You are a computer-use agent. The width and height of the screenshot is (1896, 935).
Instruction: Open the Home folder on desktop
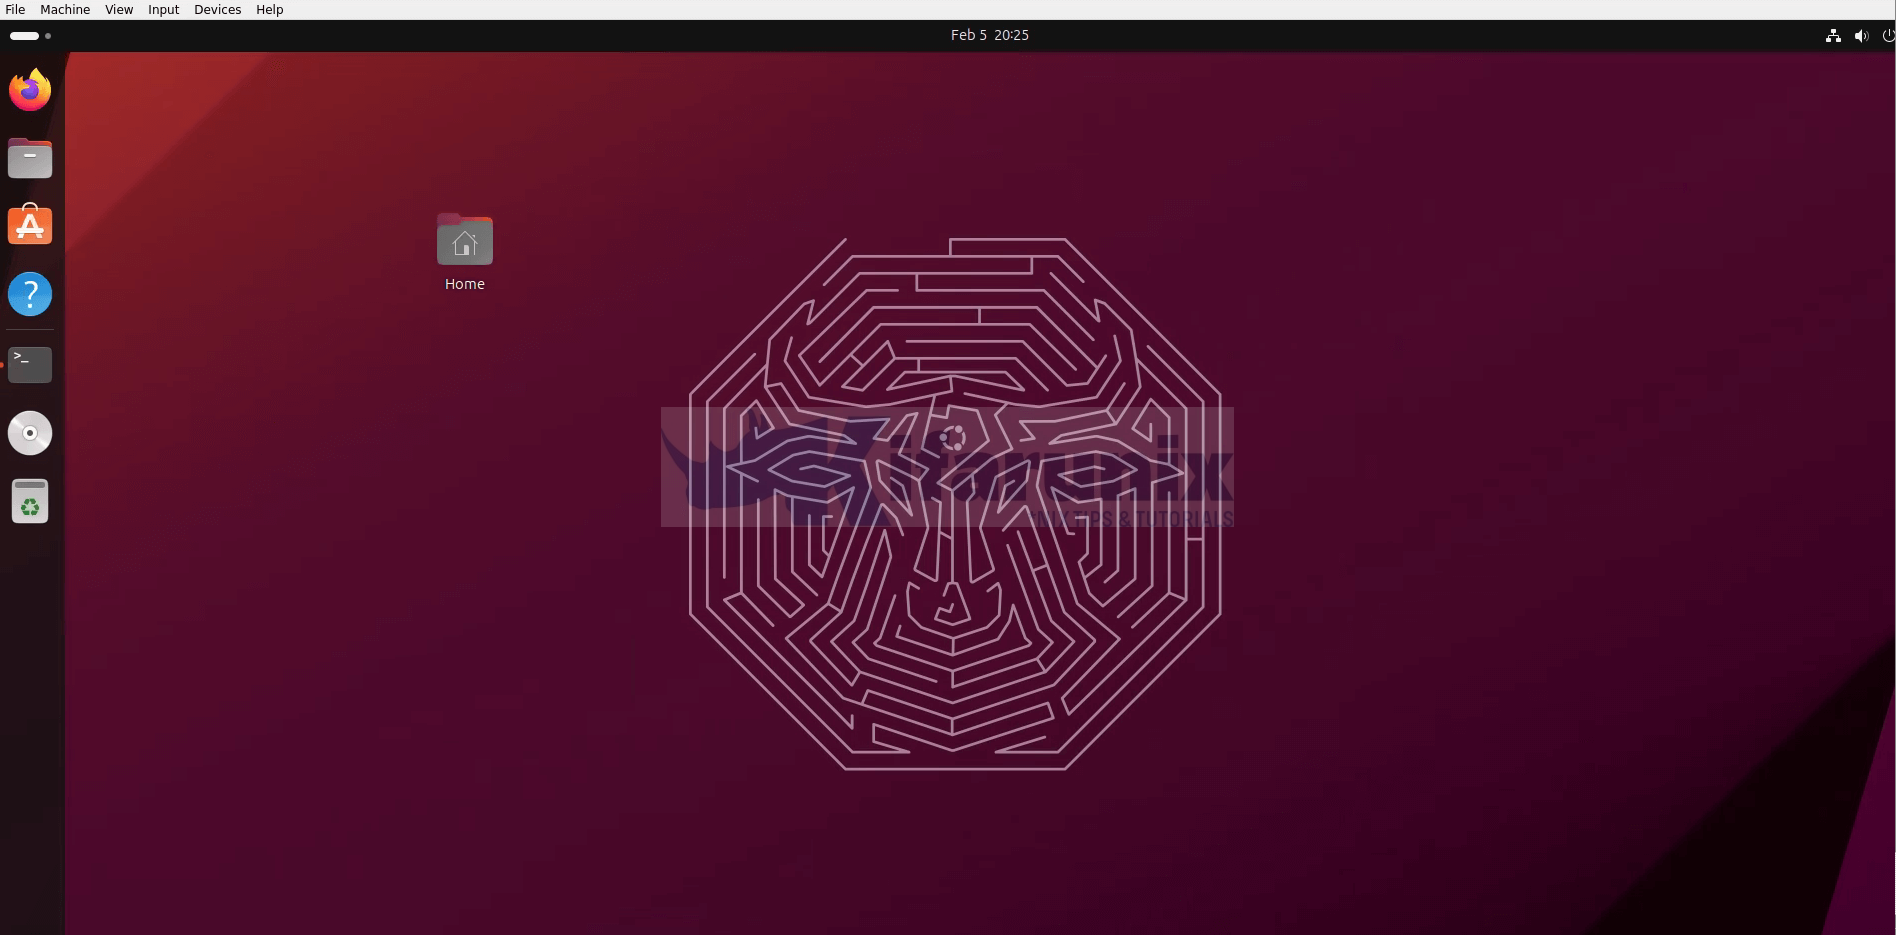(x=464, y=241)
